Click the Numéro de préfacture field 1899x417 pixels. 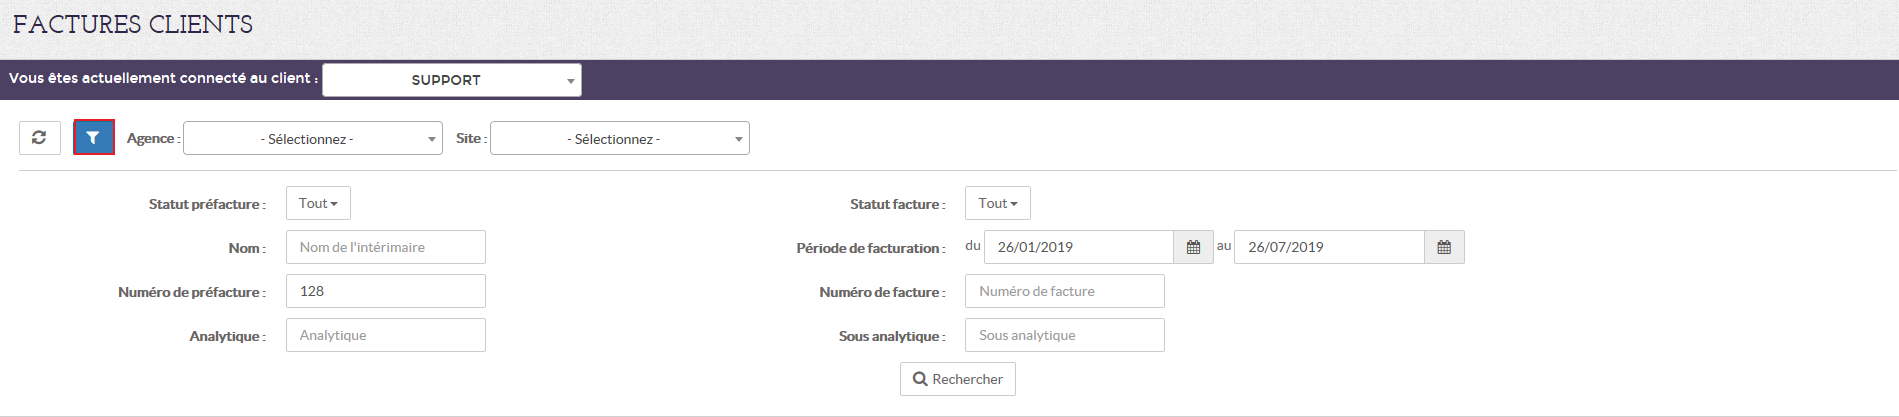(386, 291)
